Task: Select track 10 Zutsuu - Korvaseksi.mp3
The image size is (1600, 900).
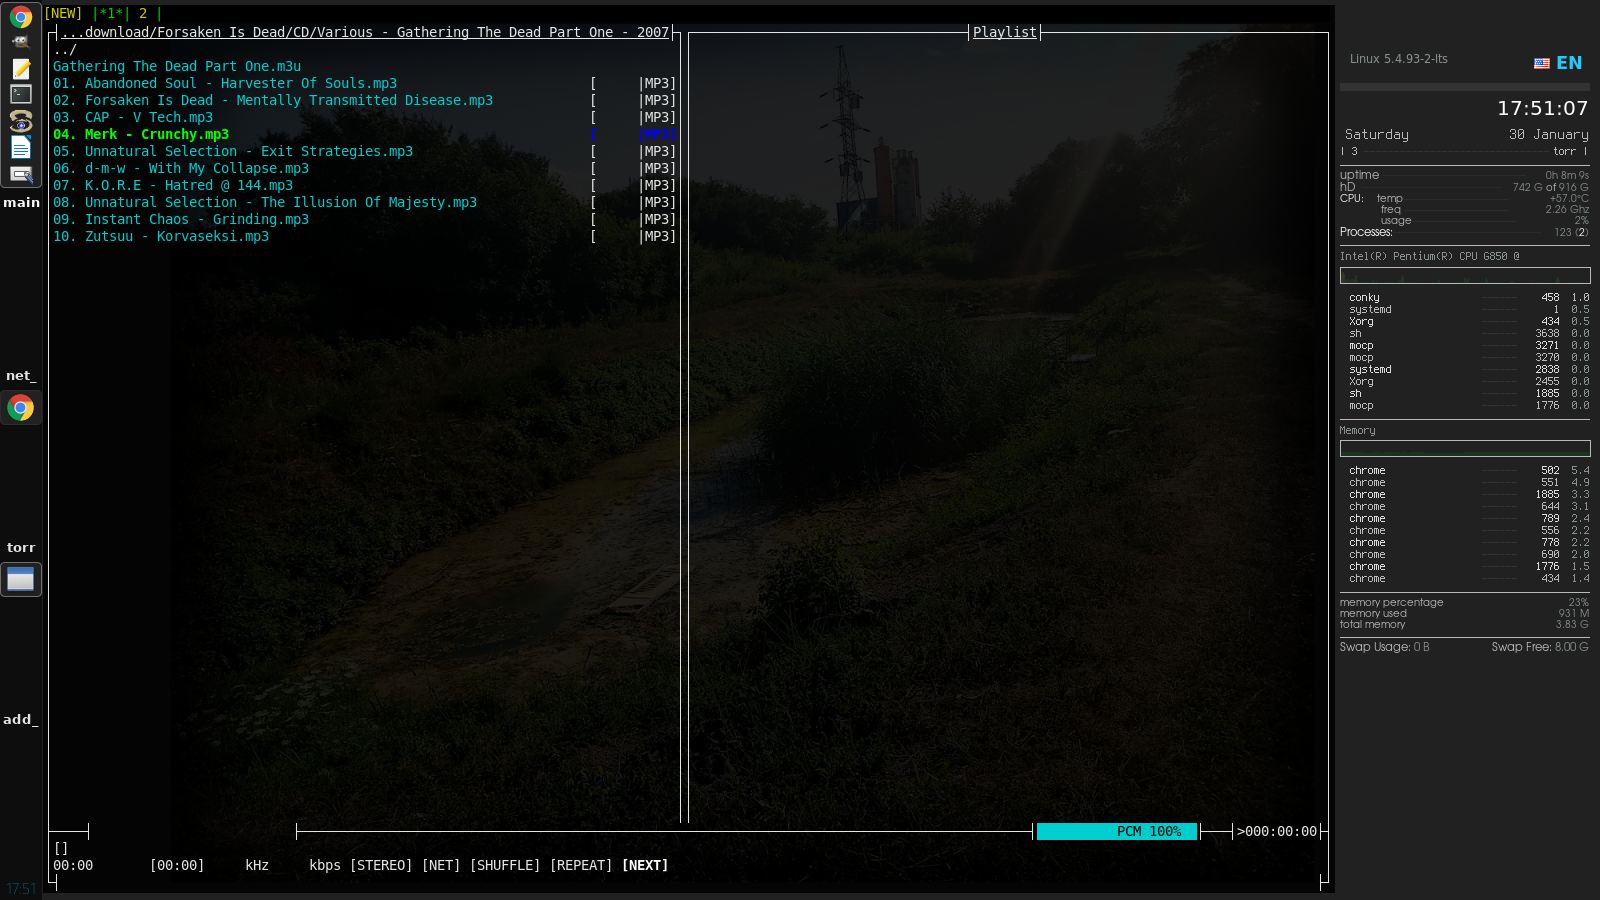Action: tap(161, 237)
